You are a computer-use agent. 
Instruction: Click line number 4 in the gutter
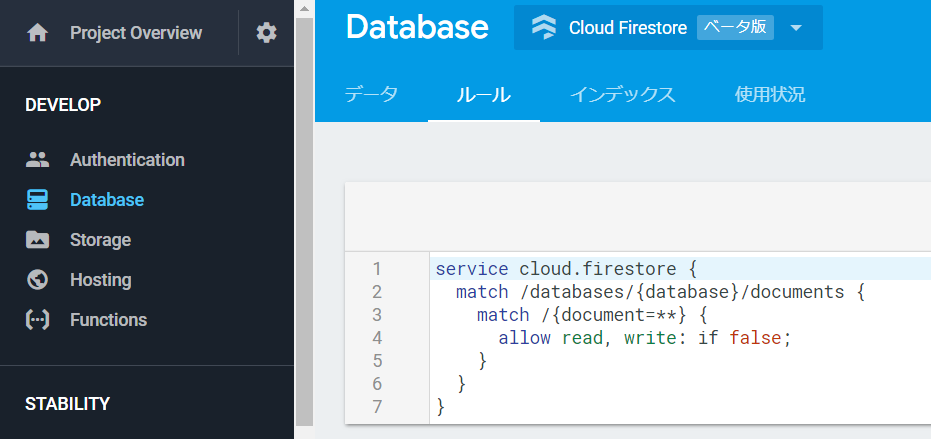(376, 338)
